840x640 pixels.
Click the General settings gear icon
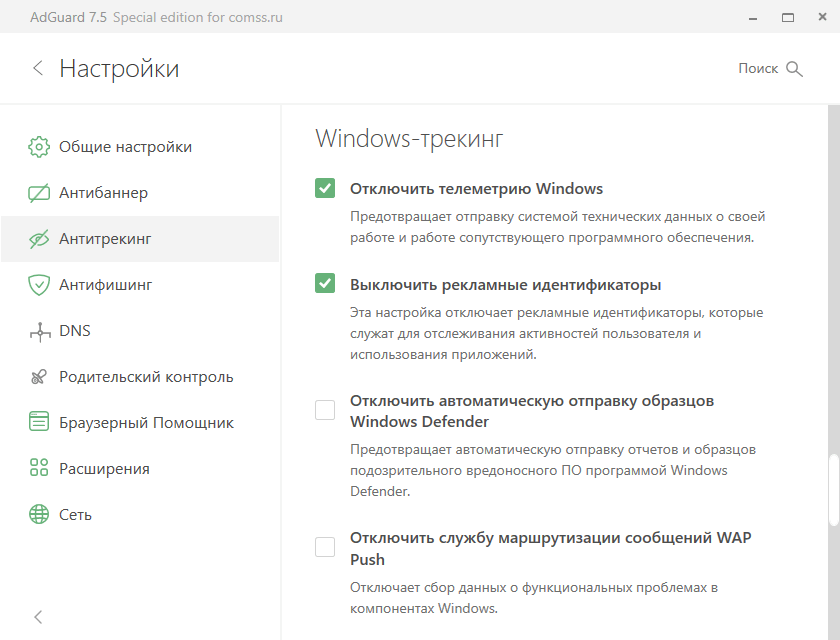point(39,147)
